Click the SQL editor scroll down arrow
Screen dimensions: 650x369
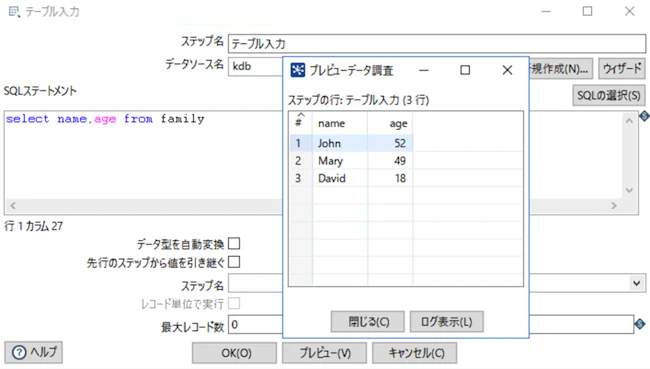click(x=629, y=190)
